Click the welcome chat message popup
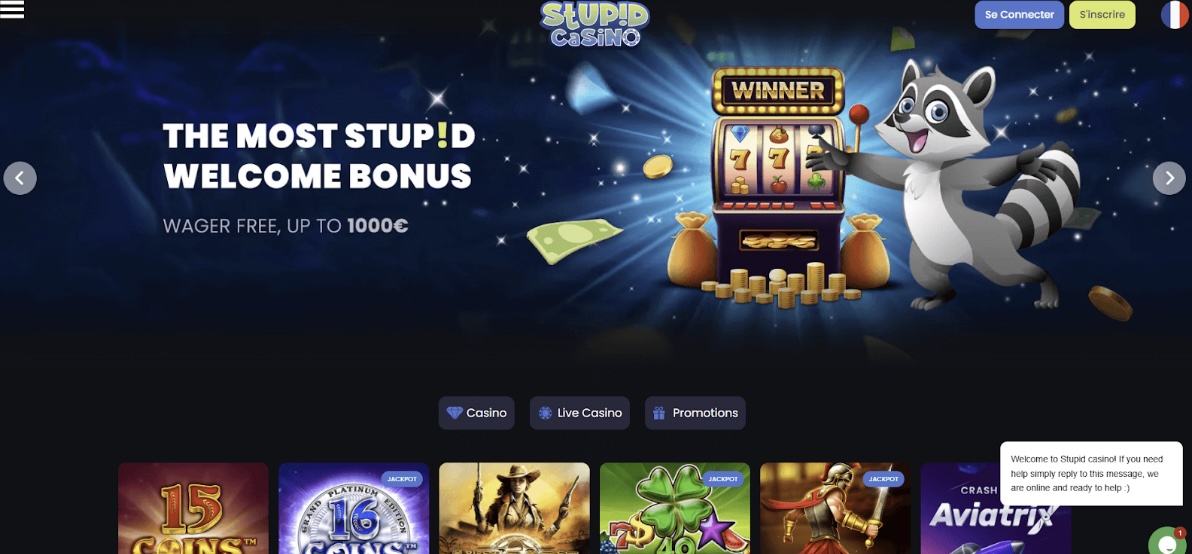 coord(1091,473)
